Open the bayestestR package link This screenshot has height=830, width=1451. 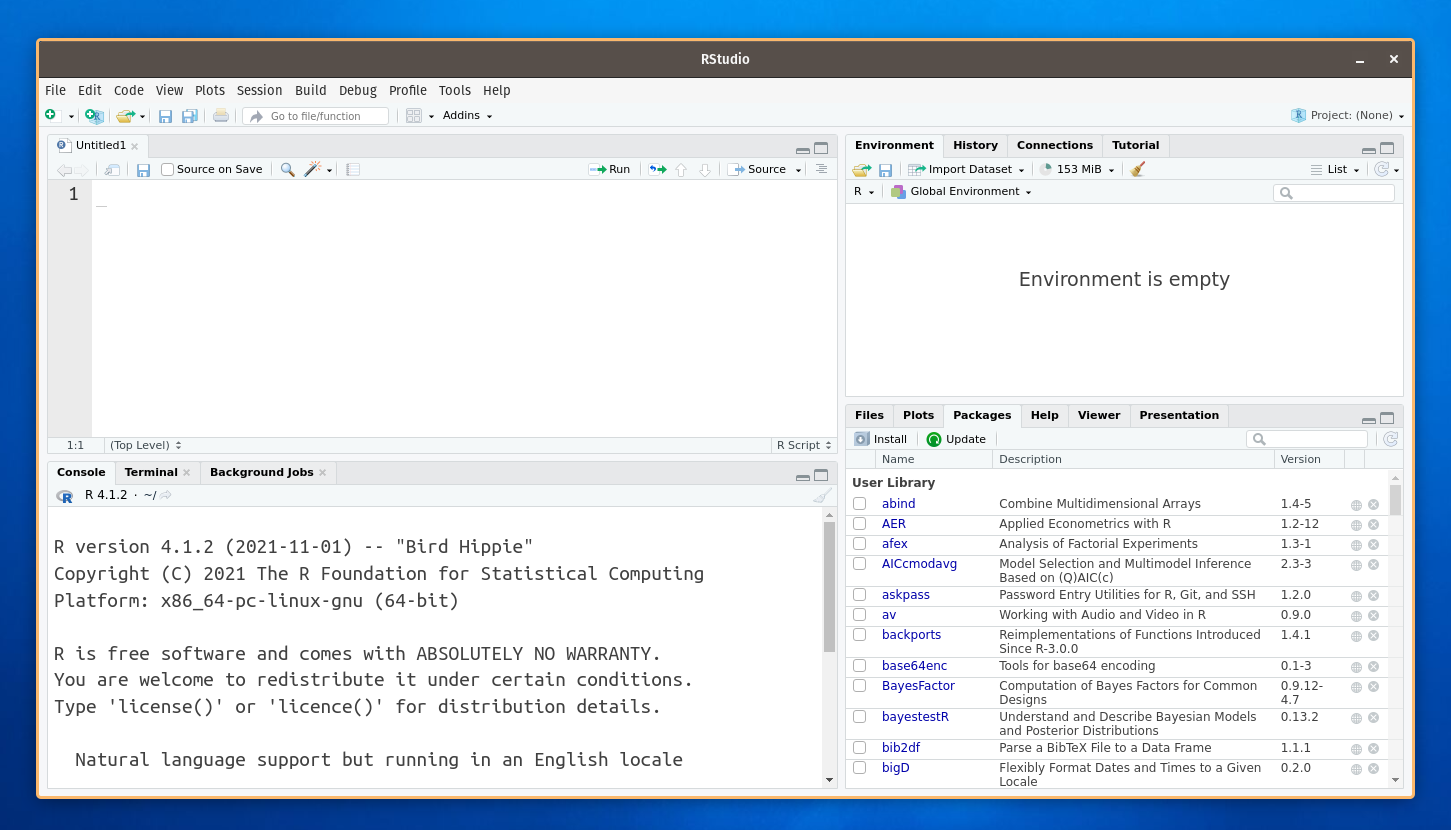click(x=915, y=717)
